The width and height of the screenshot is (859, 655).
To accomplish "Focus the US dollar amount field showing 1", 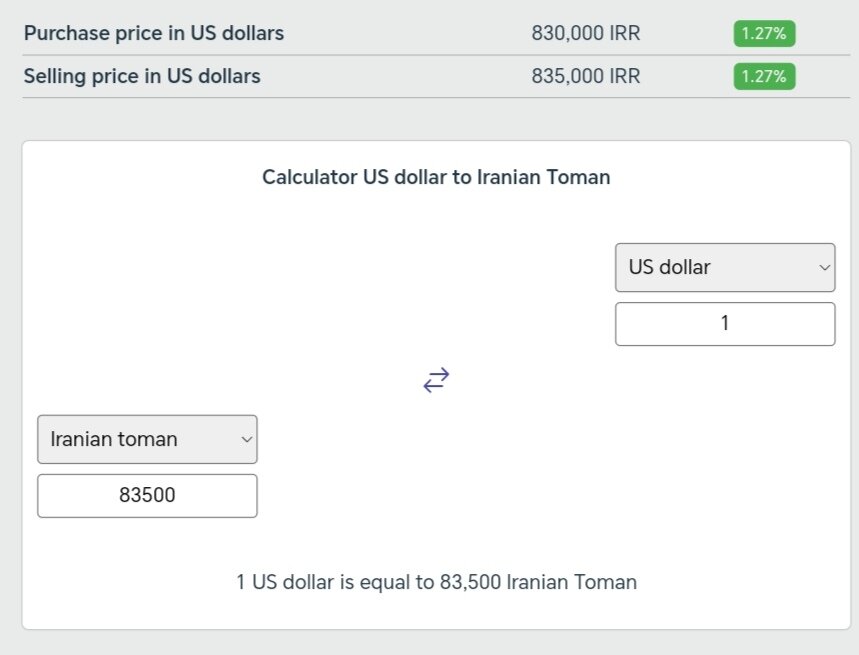I will point(724,324).
